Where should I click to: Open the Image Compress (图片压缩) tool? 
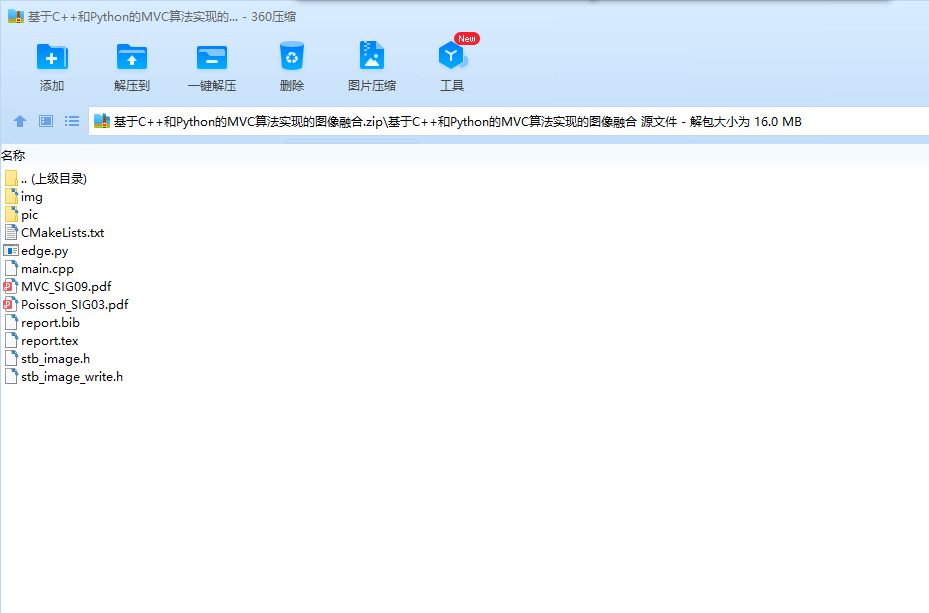point(371,57)
